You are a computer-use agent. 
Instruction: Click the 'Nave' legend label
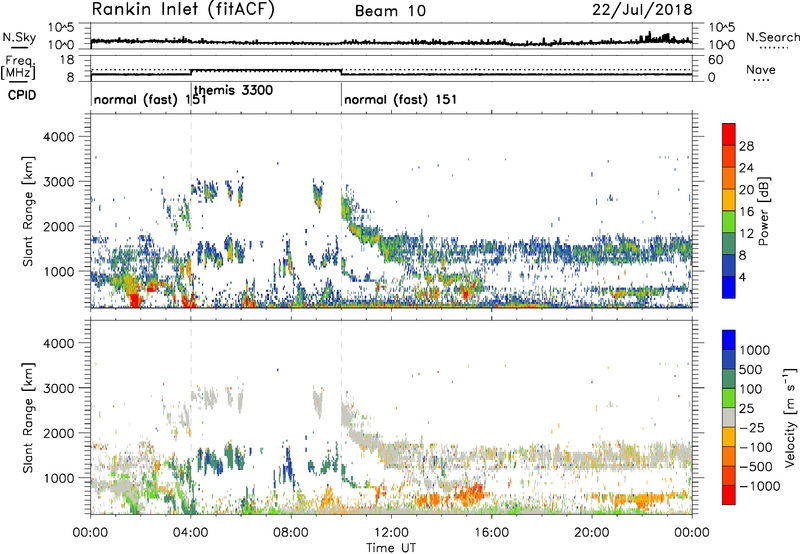click(x=761, y=70)
